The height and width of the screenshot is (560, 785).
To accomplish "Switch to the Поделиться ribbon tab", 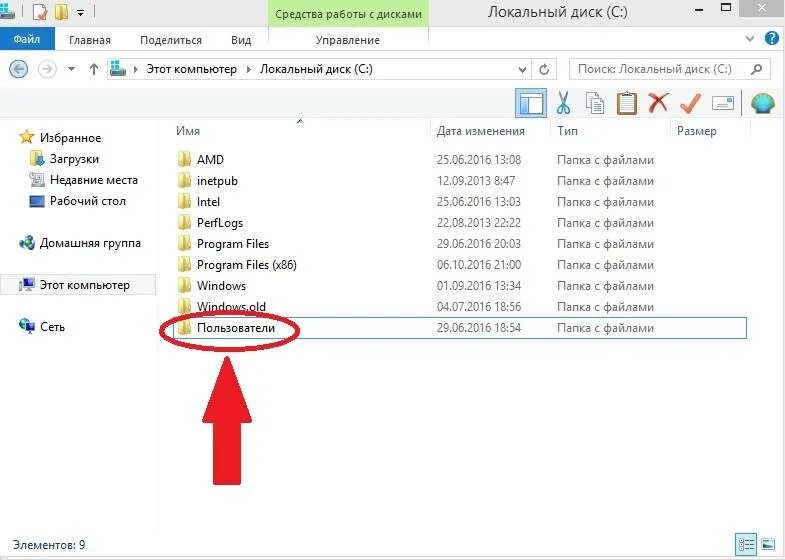I will pyautogui.click(x=171, y=40).
